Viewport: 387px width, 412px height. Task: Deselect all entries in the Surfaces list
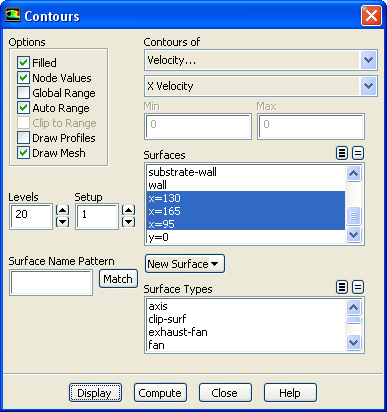[x=358, y=153]
